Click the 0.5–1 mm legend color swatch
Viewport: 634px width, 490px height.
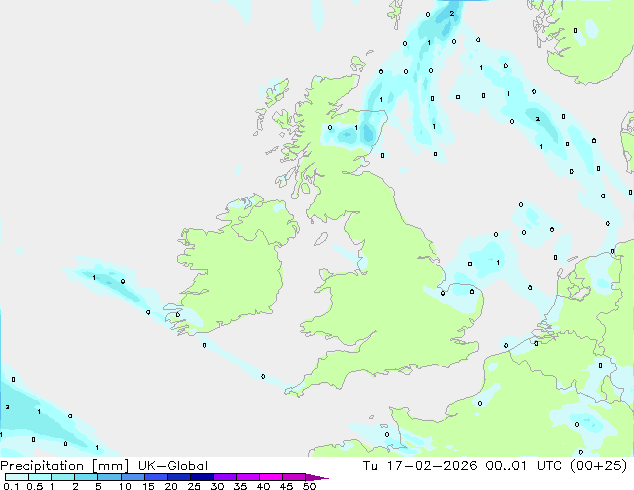point(40,477)
